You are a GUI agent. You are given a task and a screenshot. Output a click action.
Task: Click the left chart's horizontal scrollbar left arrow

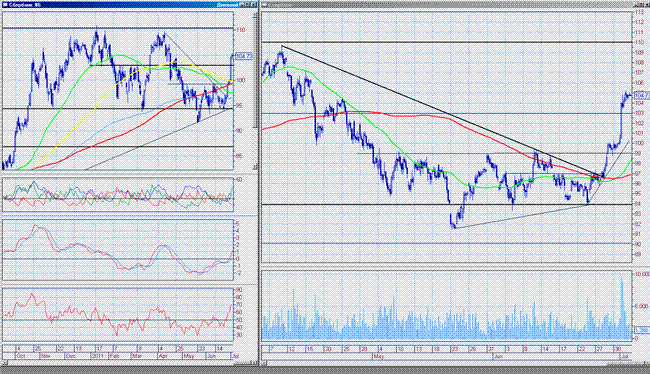[x=5, y=363]
